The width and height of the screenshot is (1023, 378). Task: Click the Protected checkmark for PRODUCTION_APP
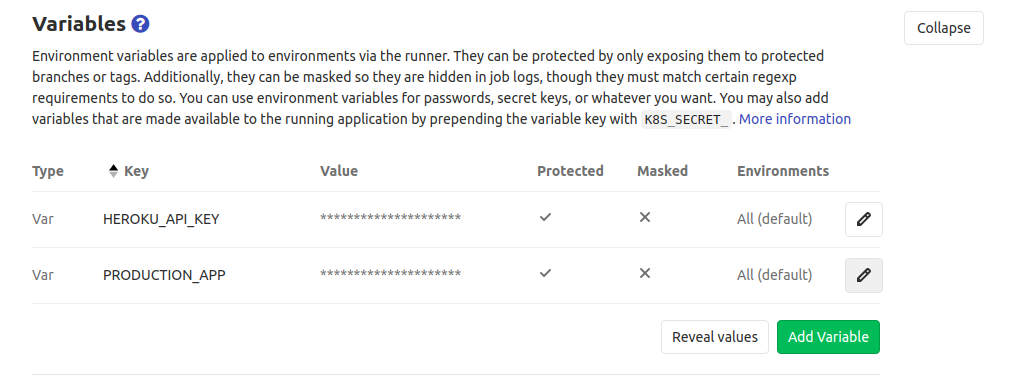click(x=545, y=273)
